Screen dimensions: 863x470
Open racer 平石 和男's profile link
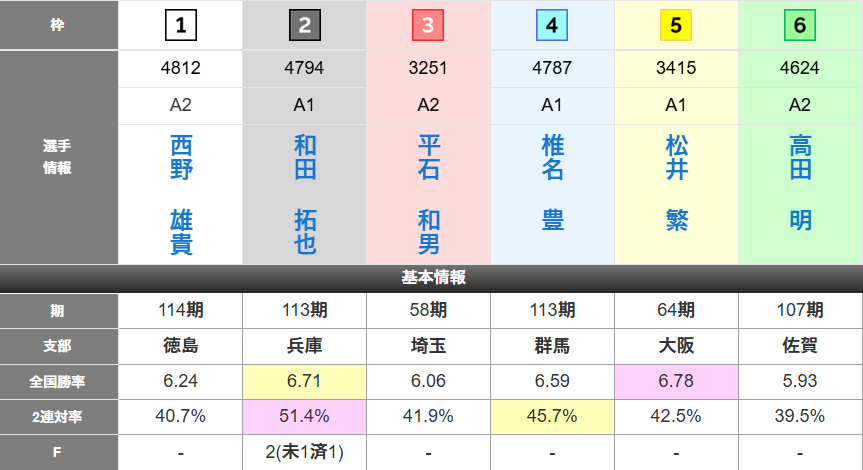coord(429,195)
